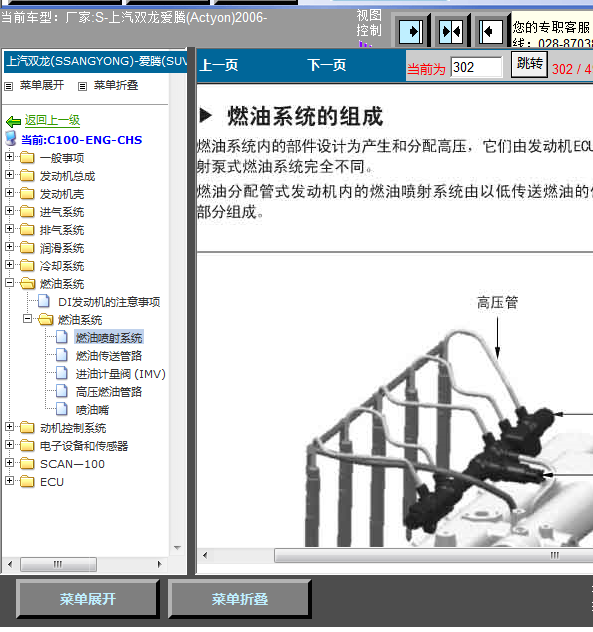Expand the 发动机壳 tree node
This screenshot has width=593, height=632.
tap(10, 193)
